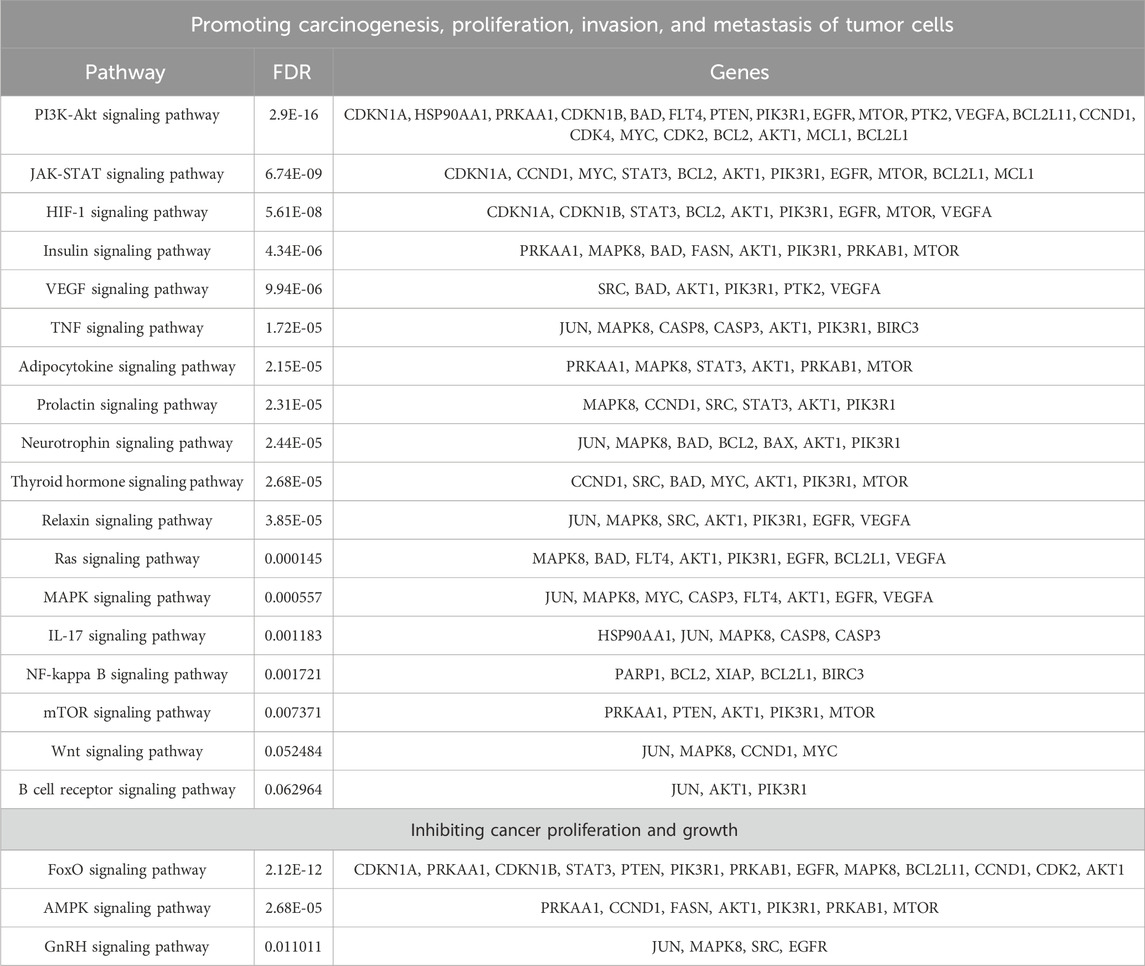The height and width of the screenshot is (966, 1145).
Task: Select "Adipocytokine signaling pathway" cell
Action: 127,367
